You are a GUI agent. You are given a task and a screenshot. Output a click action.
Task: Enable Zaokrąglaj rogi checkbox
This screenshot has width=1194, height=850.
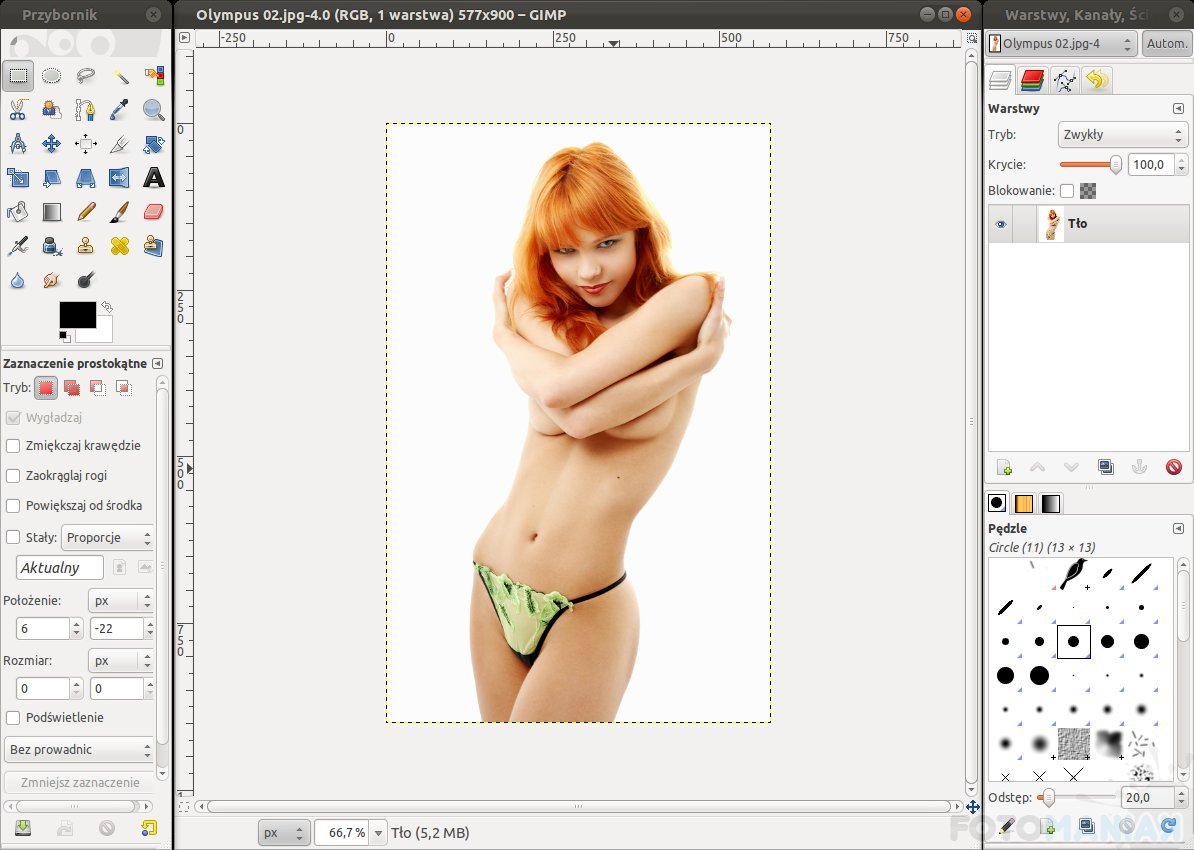pyautogui.click(x=13, y=476)
